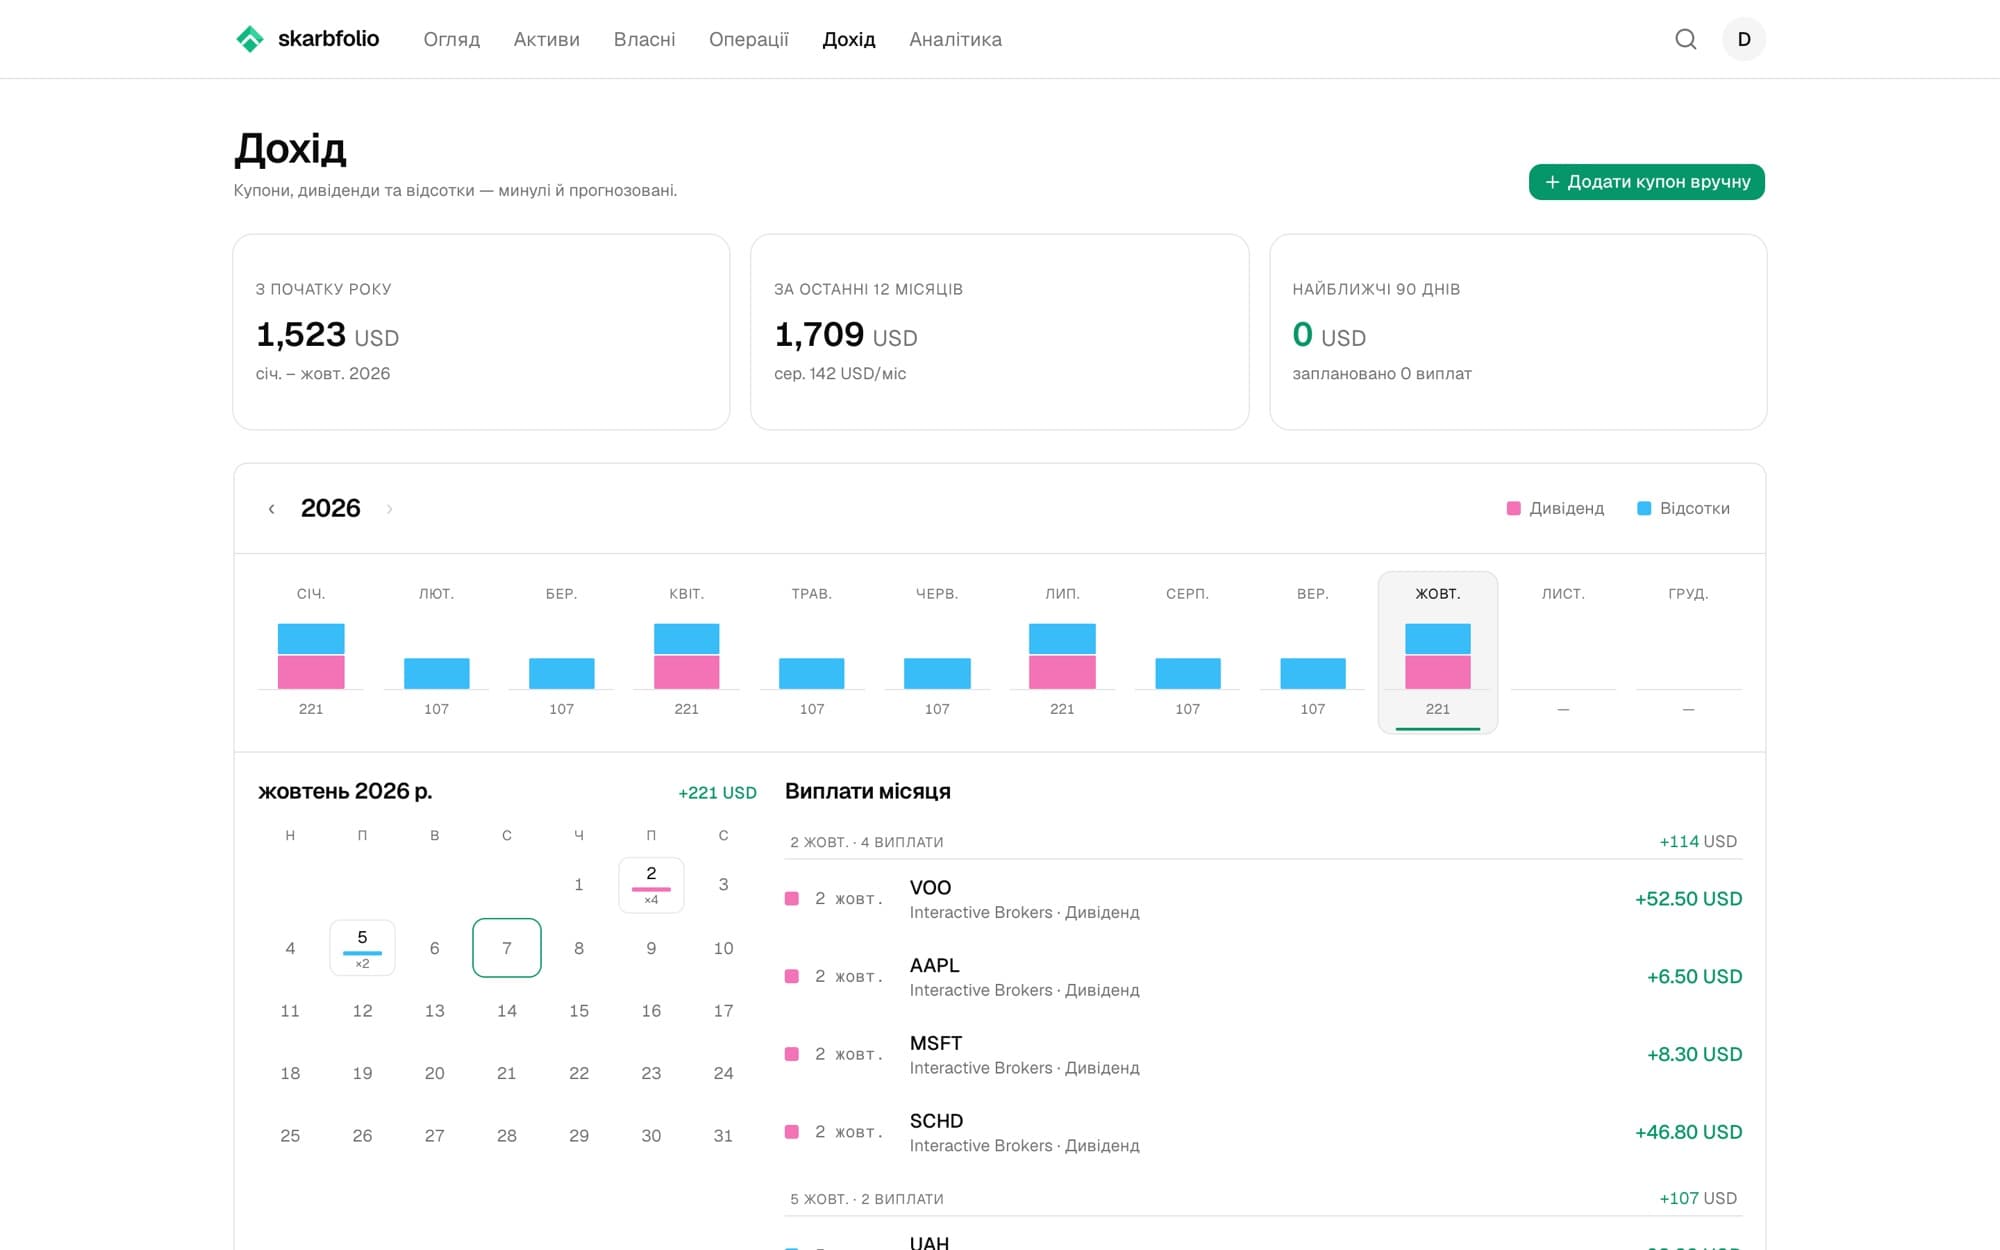This screenshot has height=1250, width=2000.
Task: Open the SCHD dividend payout row
Action: click(x=1263, y=1133)
